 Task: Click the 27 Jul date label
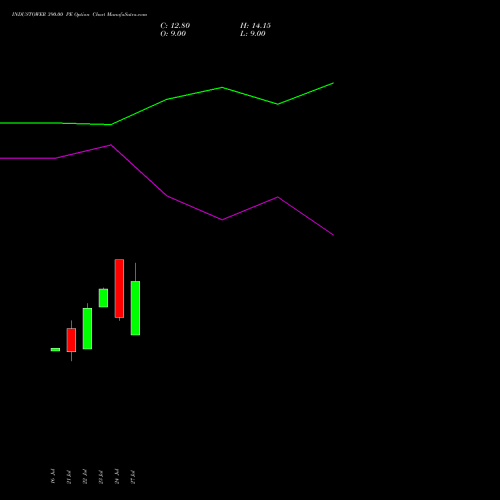[133, 477]
